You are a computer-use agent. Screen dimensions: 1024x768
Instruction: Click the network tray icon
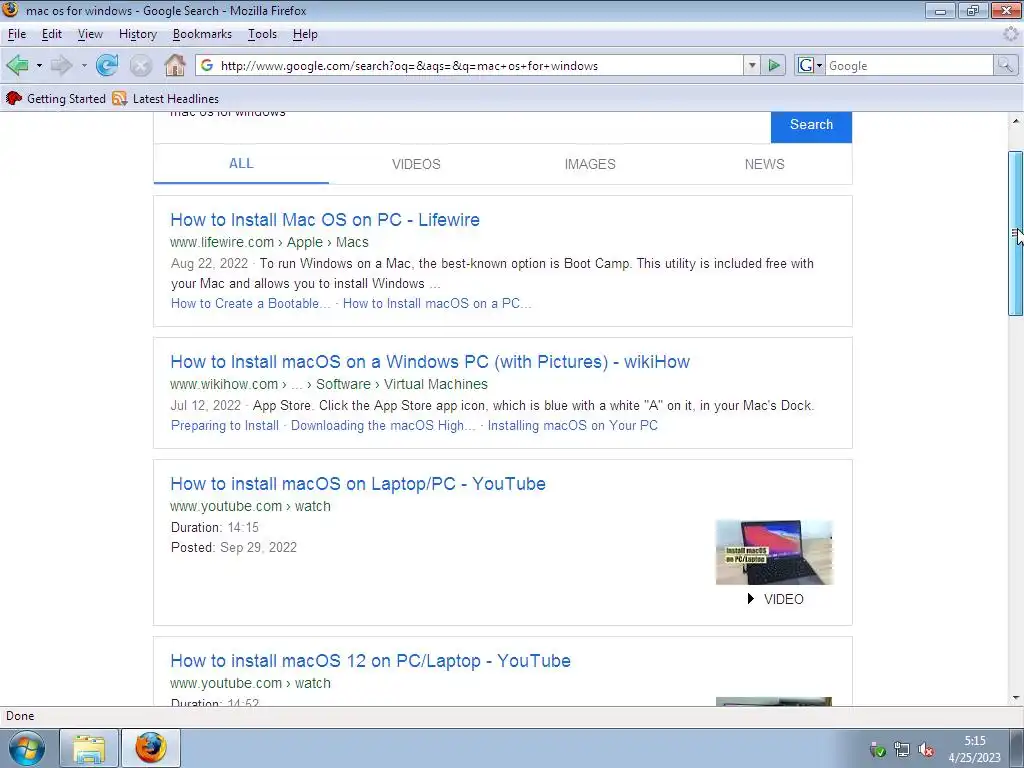pyautogui.click(x=902, y=750)
